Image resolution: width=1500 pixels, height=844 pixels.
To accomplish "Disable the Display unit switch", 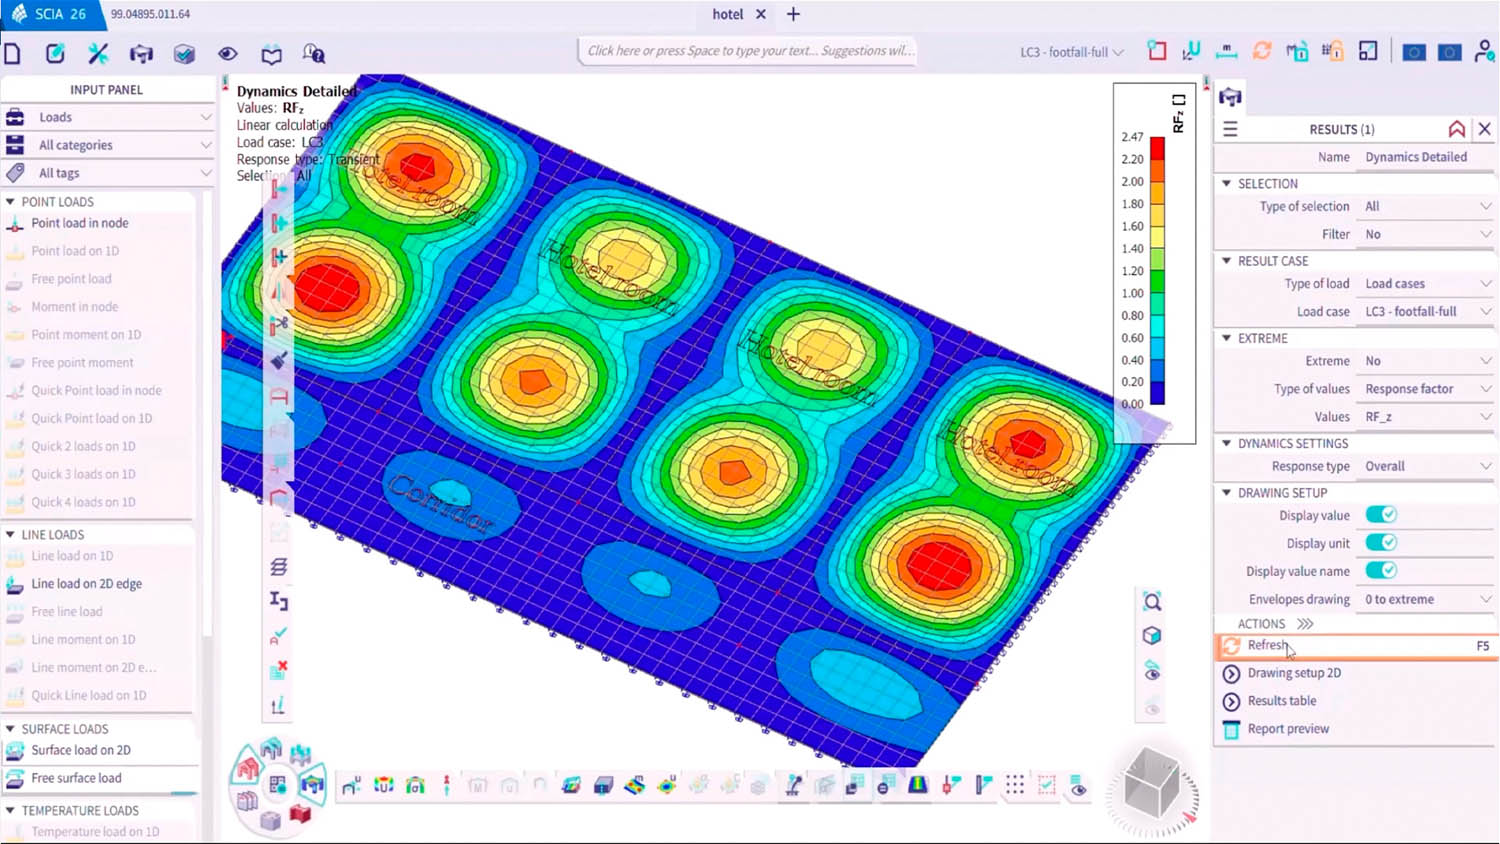I will click(1381, 543).
